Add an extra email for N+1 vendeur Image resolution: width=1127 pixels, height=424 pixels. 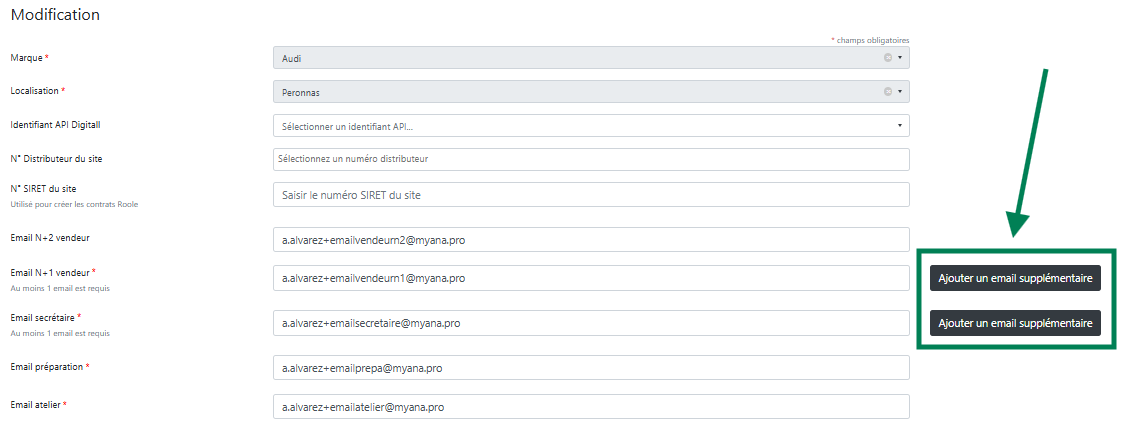pos(1015,278)
